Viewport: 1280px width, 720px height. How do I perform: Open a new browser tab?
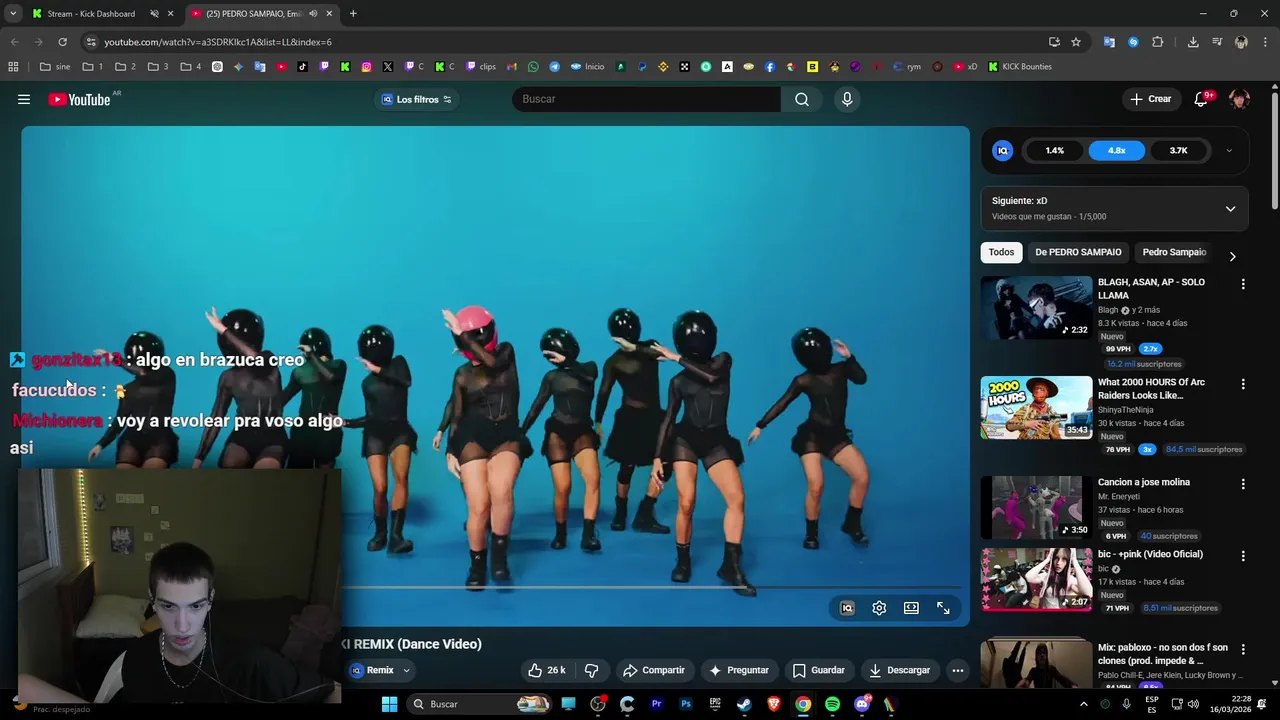tap(353, 14)
